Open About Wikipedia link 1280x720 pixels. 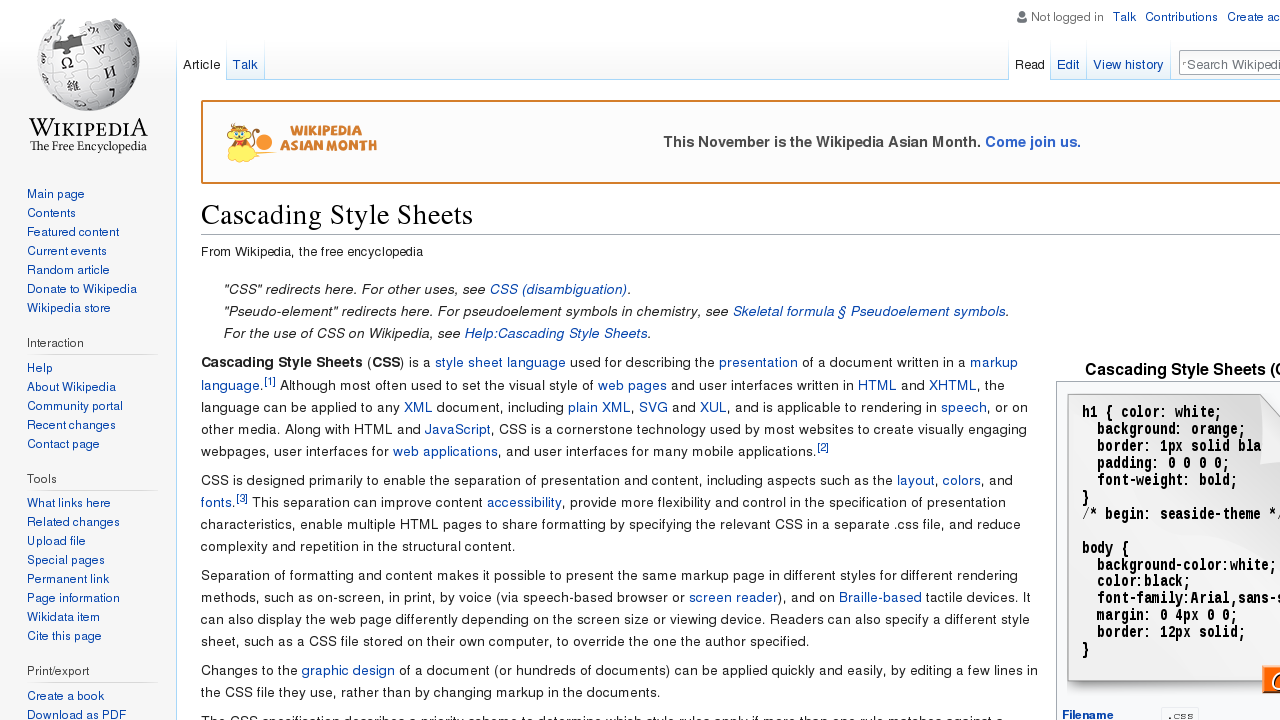(x=71, y=387)
